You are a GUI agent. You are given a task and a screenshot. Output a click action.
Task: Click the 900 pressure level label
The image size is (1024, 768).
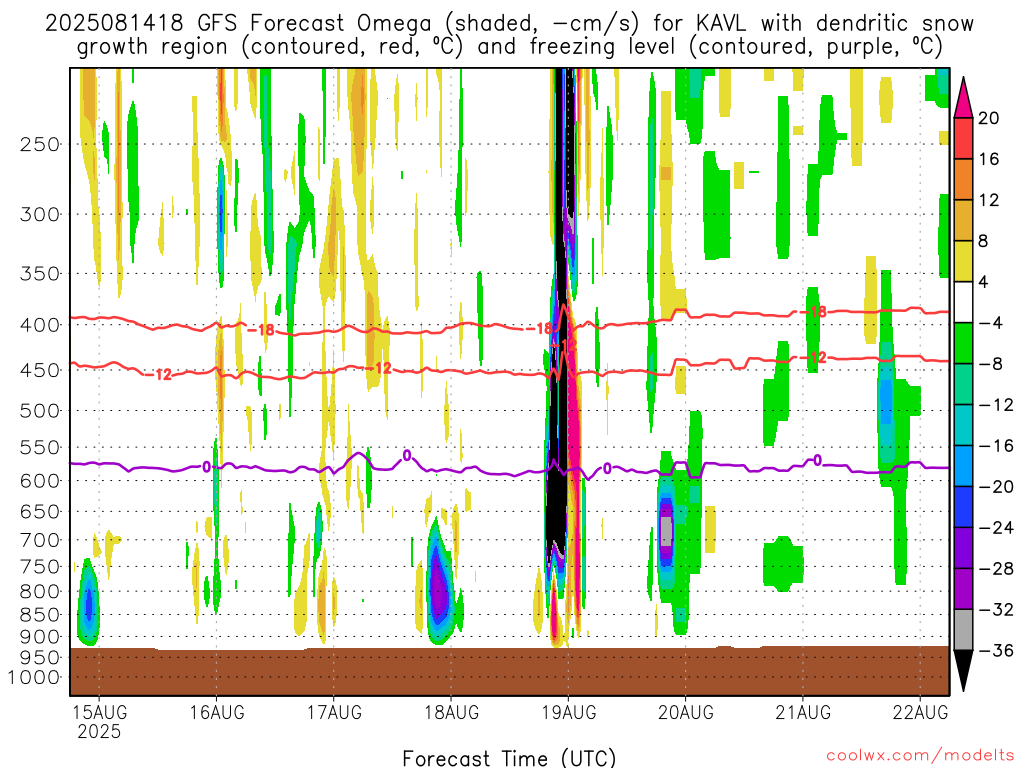pos(40,637)
